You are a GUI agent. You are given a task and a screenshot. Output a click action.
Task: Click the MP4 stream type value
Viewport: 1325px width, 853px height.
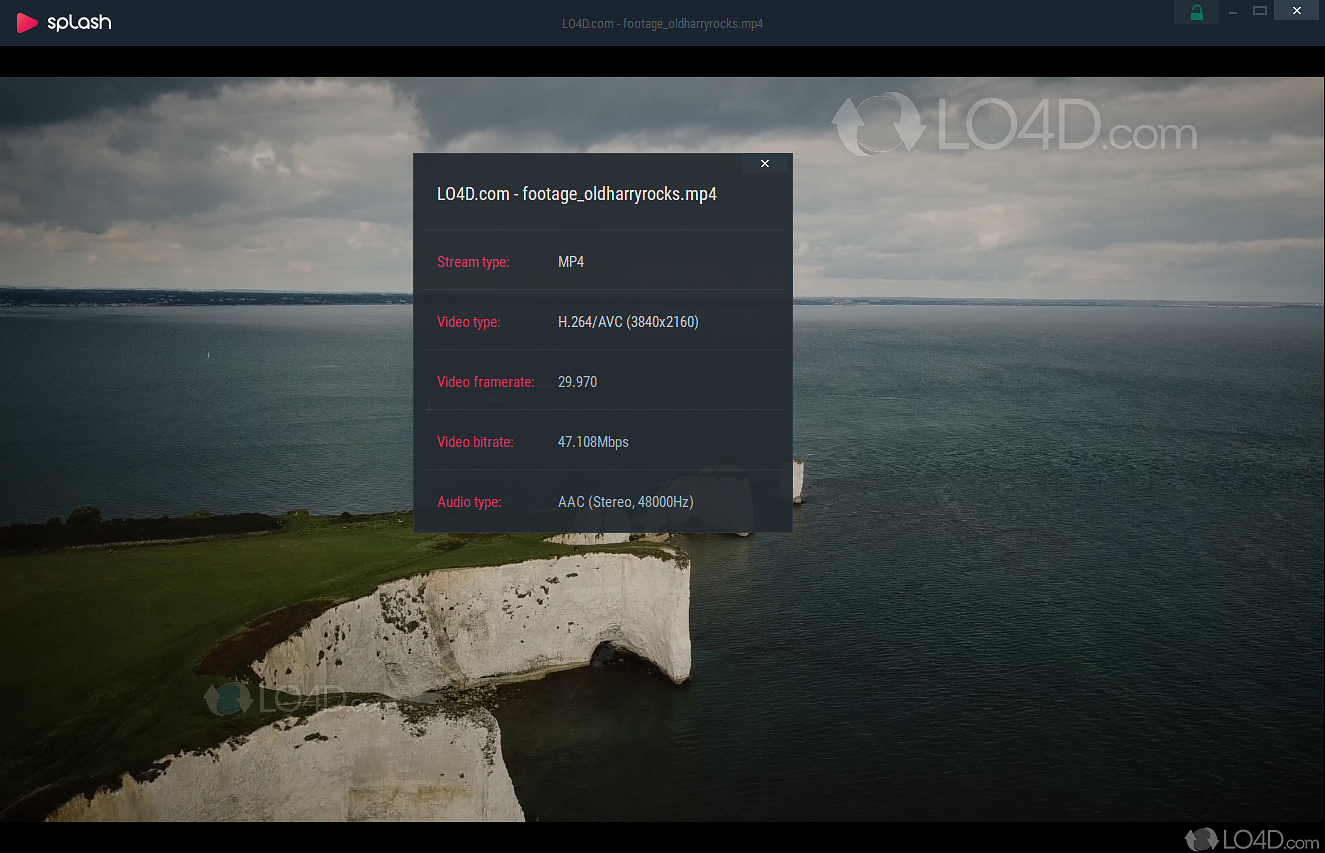coord(571,261)
